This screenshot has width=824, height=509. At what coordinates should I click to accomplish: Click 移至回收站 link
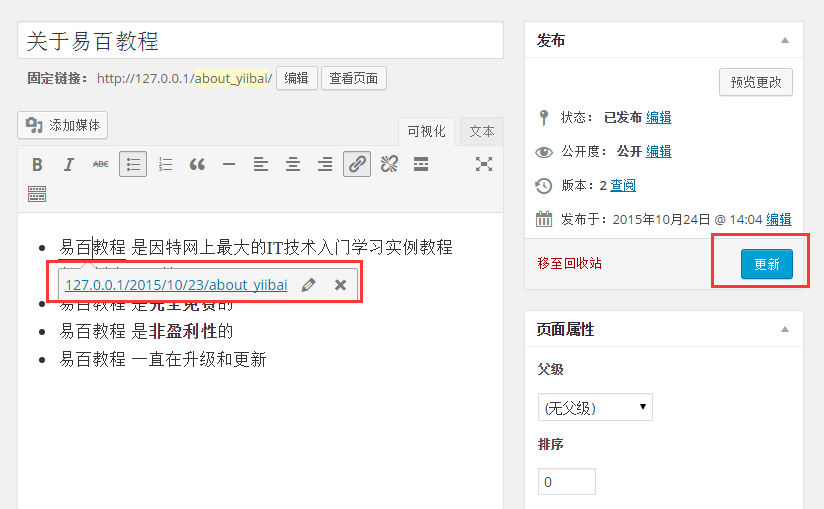pos(569,264)
